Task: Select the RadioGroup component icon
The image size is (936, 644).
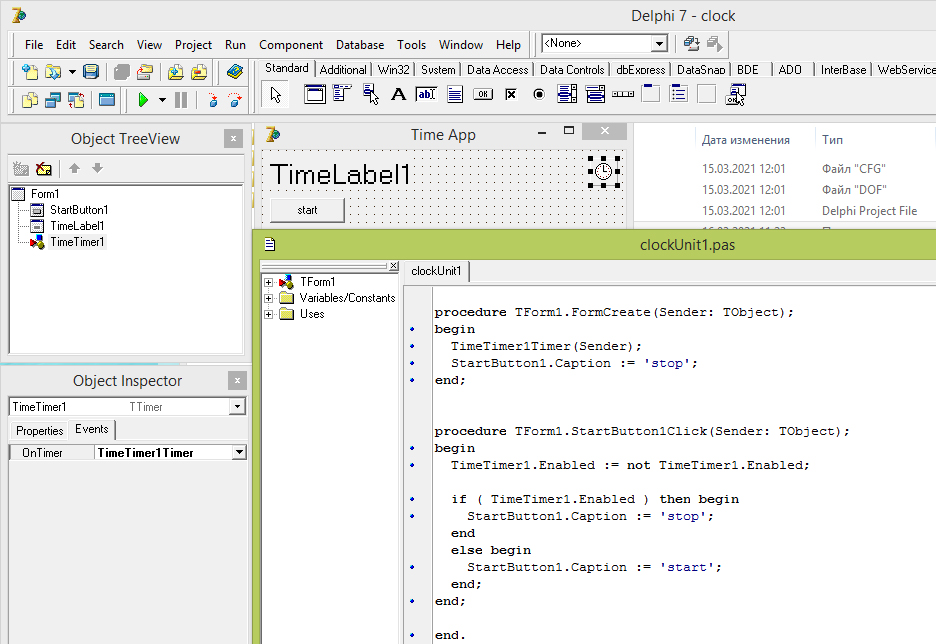Action: coord(679,94)
